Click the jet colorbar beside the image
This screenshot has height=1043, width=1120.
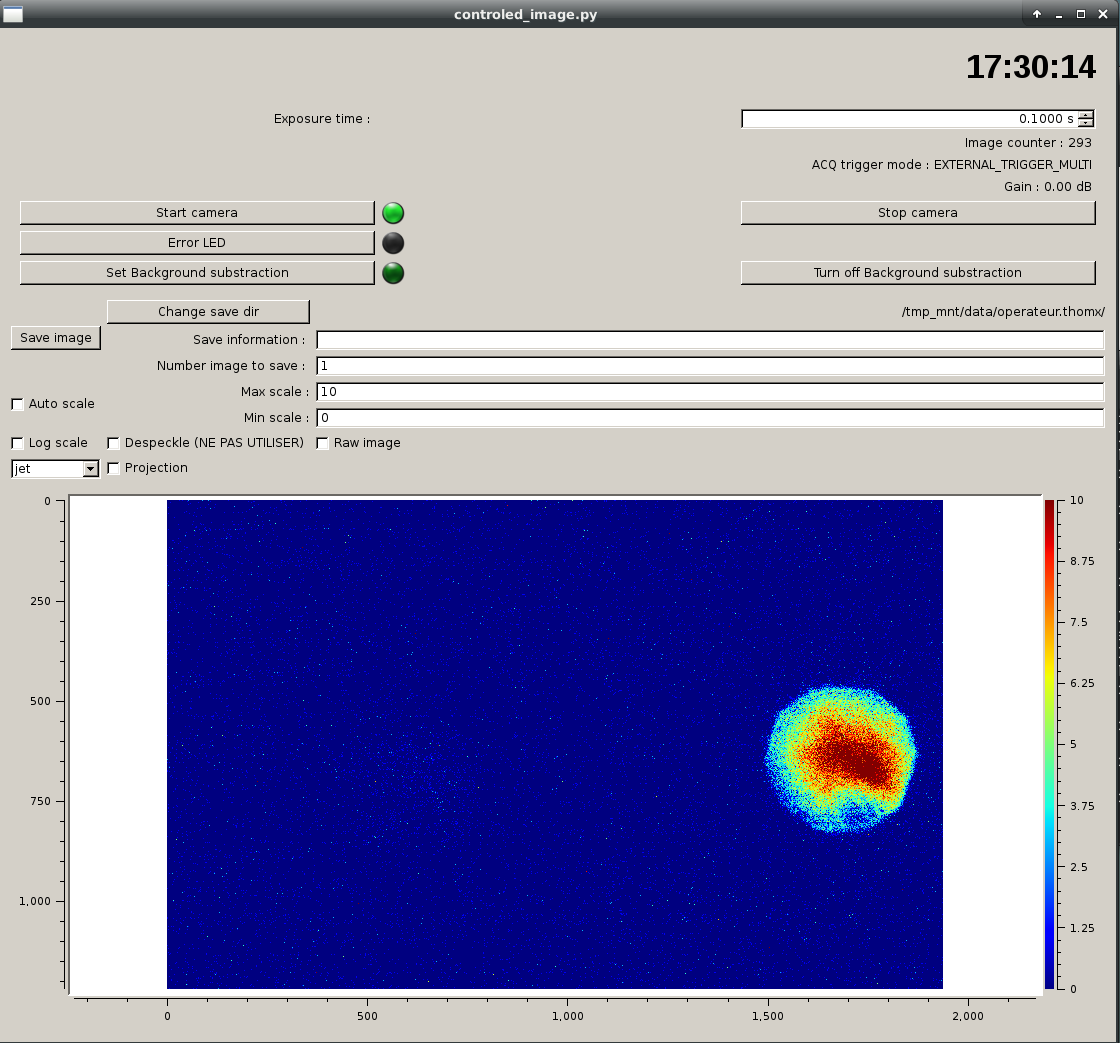pos(1049,744)
